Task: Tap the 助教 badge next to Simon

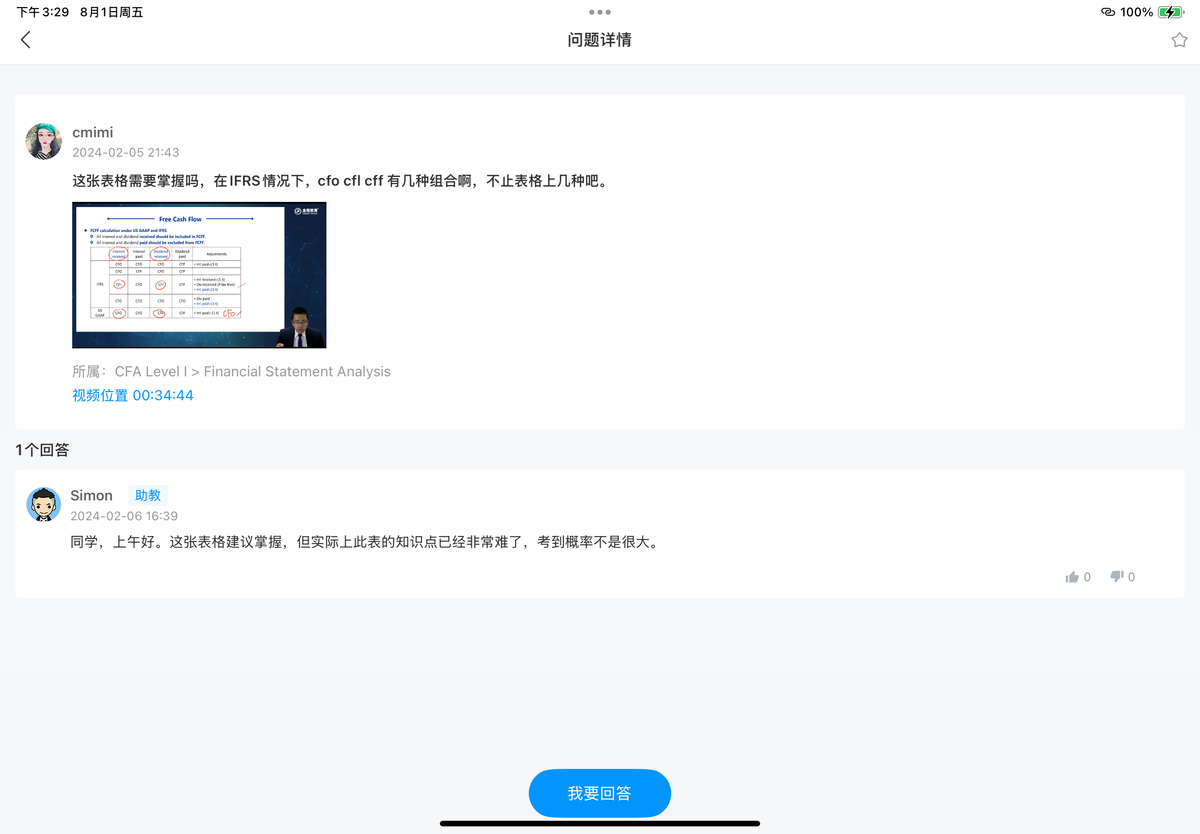Action: tap(147, 496)
